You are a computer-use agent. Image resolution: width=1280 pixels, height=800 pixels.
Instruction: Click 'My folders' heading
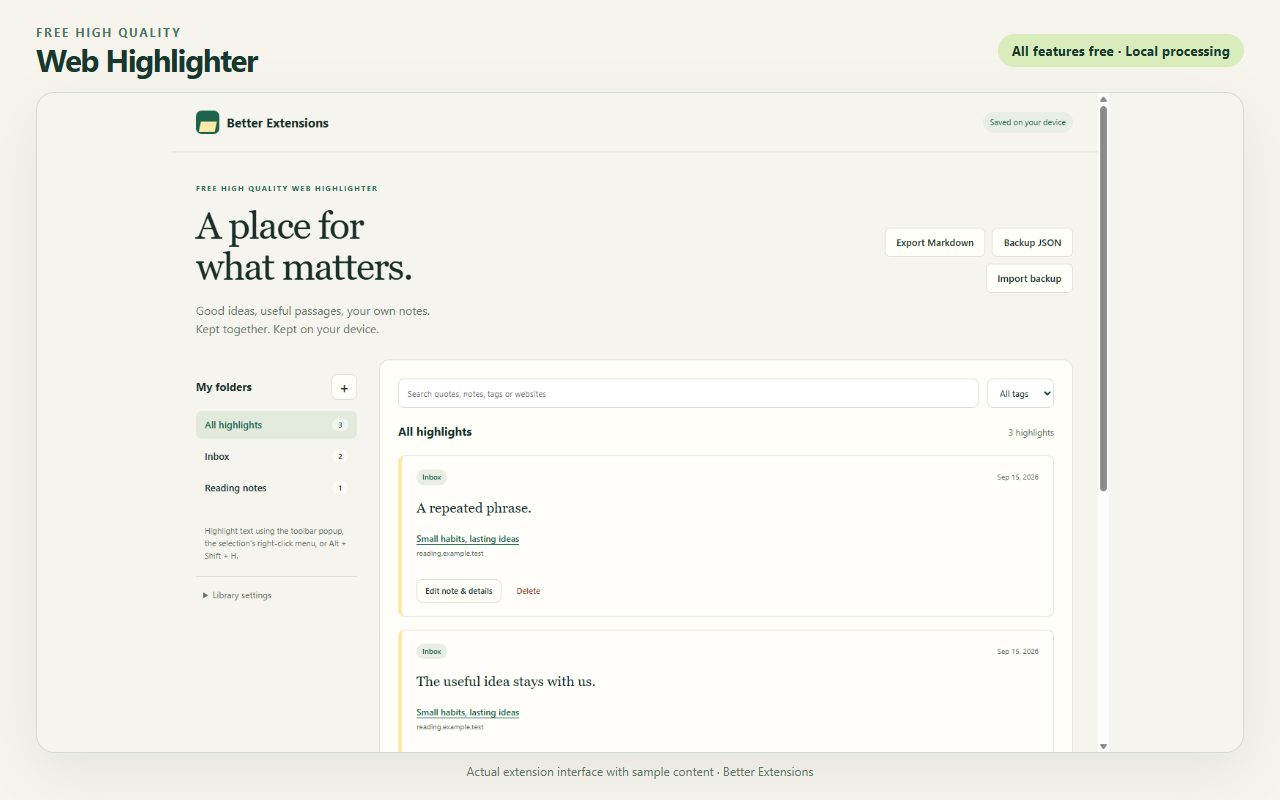click(224, 387)
